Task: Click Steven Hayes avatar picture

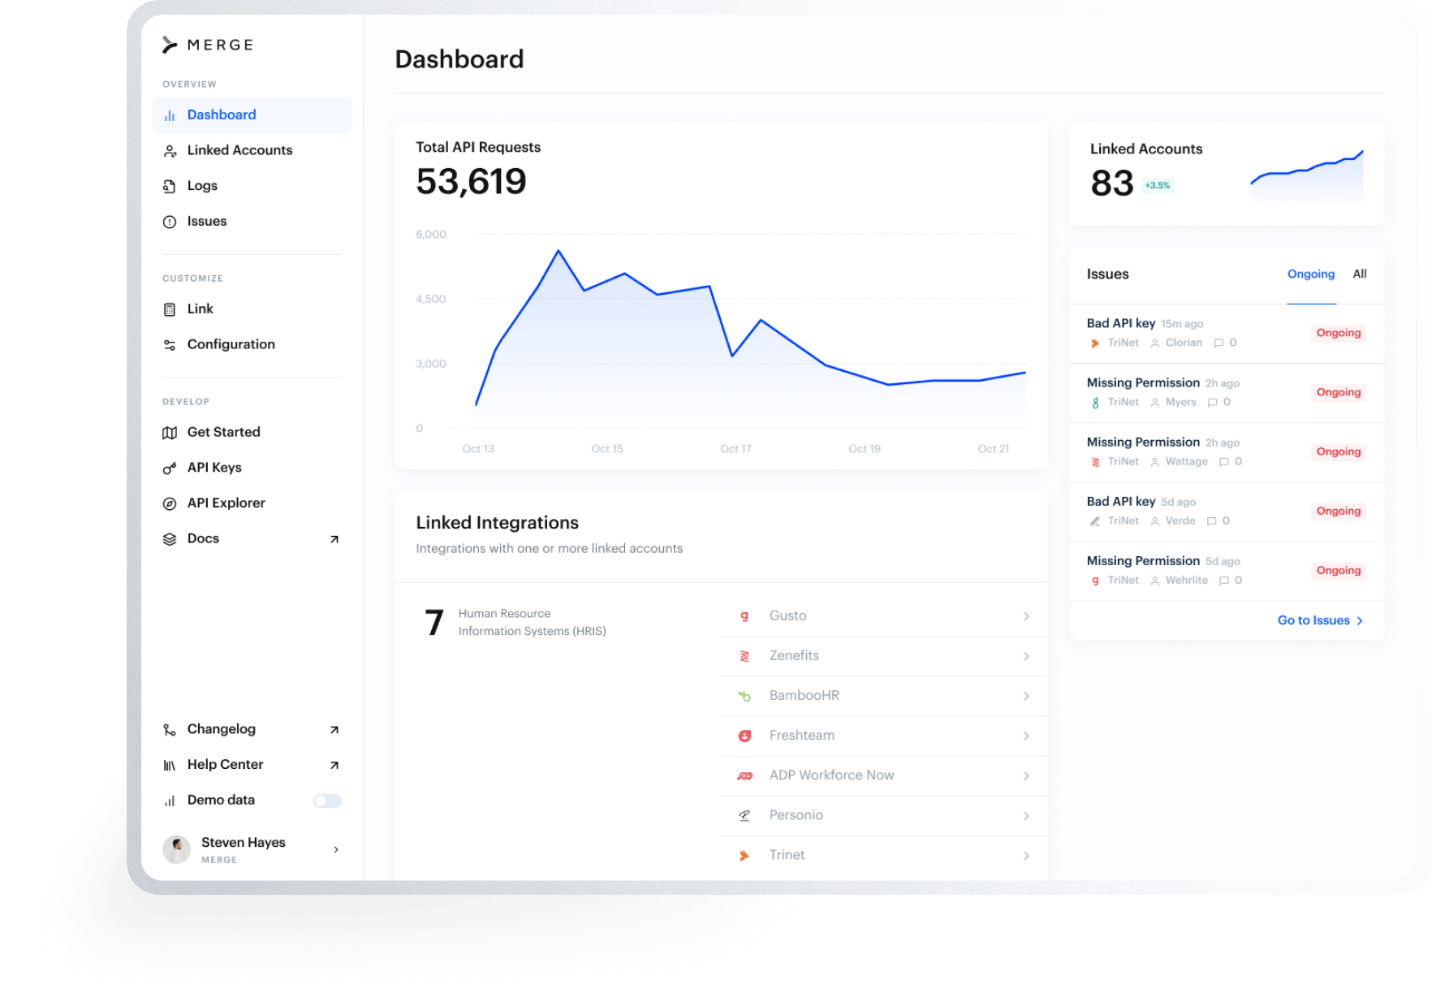Action: pyautogui.click(x=177, y=850)
